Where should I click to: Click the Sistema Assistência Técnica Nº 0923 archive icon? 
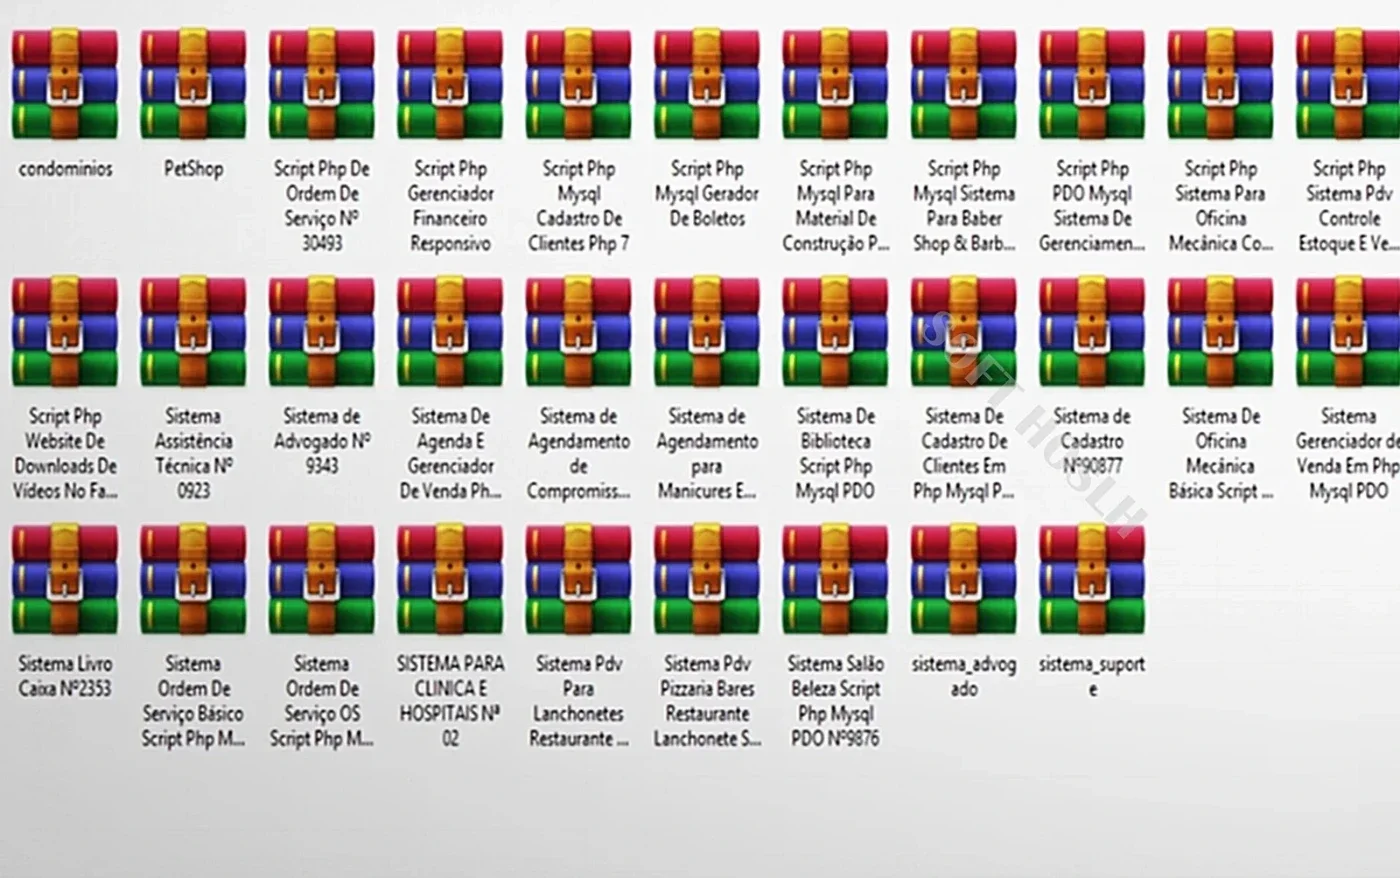tap(193, 332)
